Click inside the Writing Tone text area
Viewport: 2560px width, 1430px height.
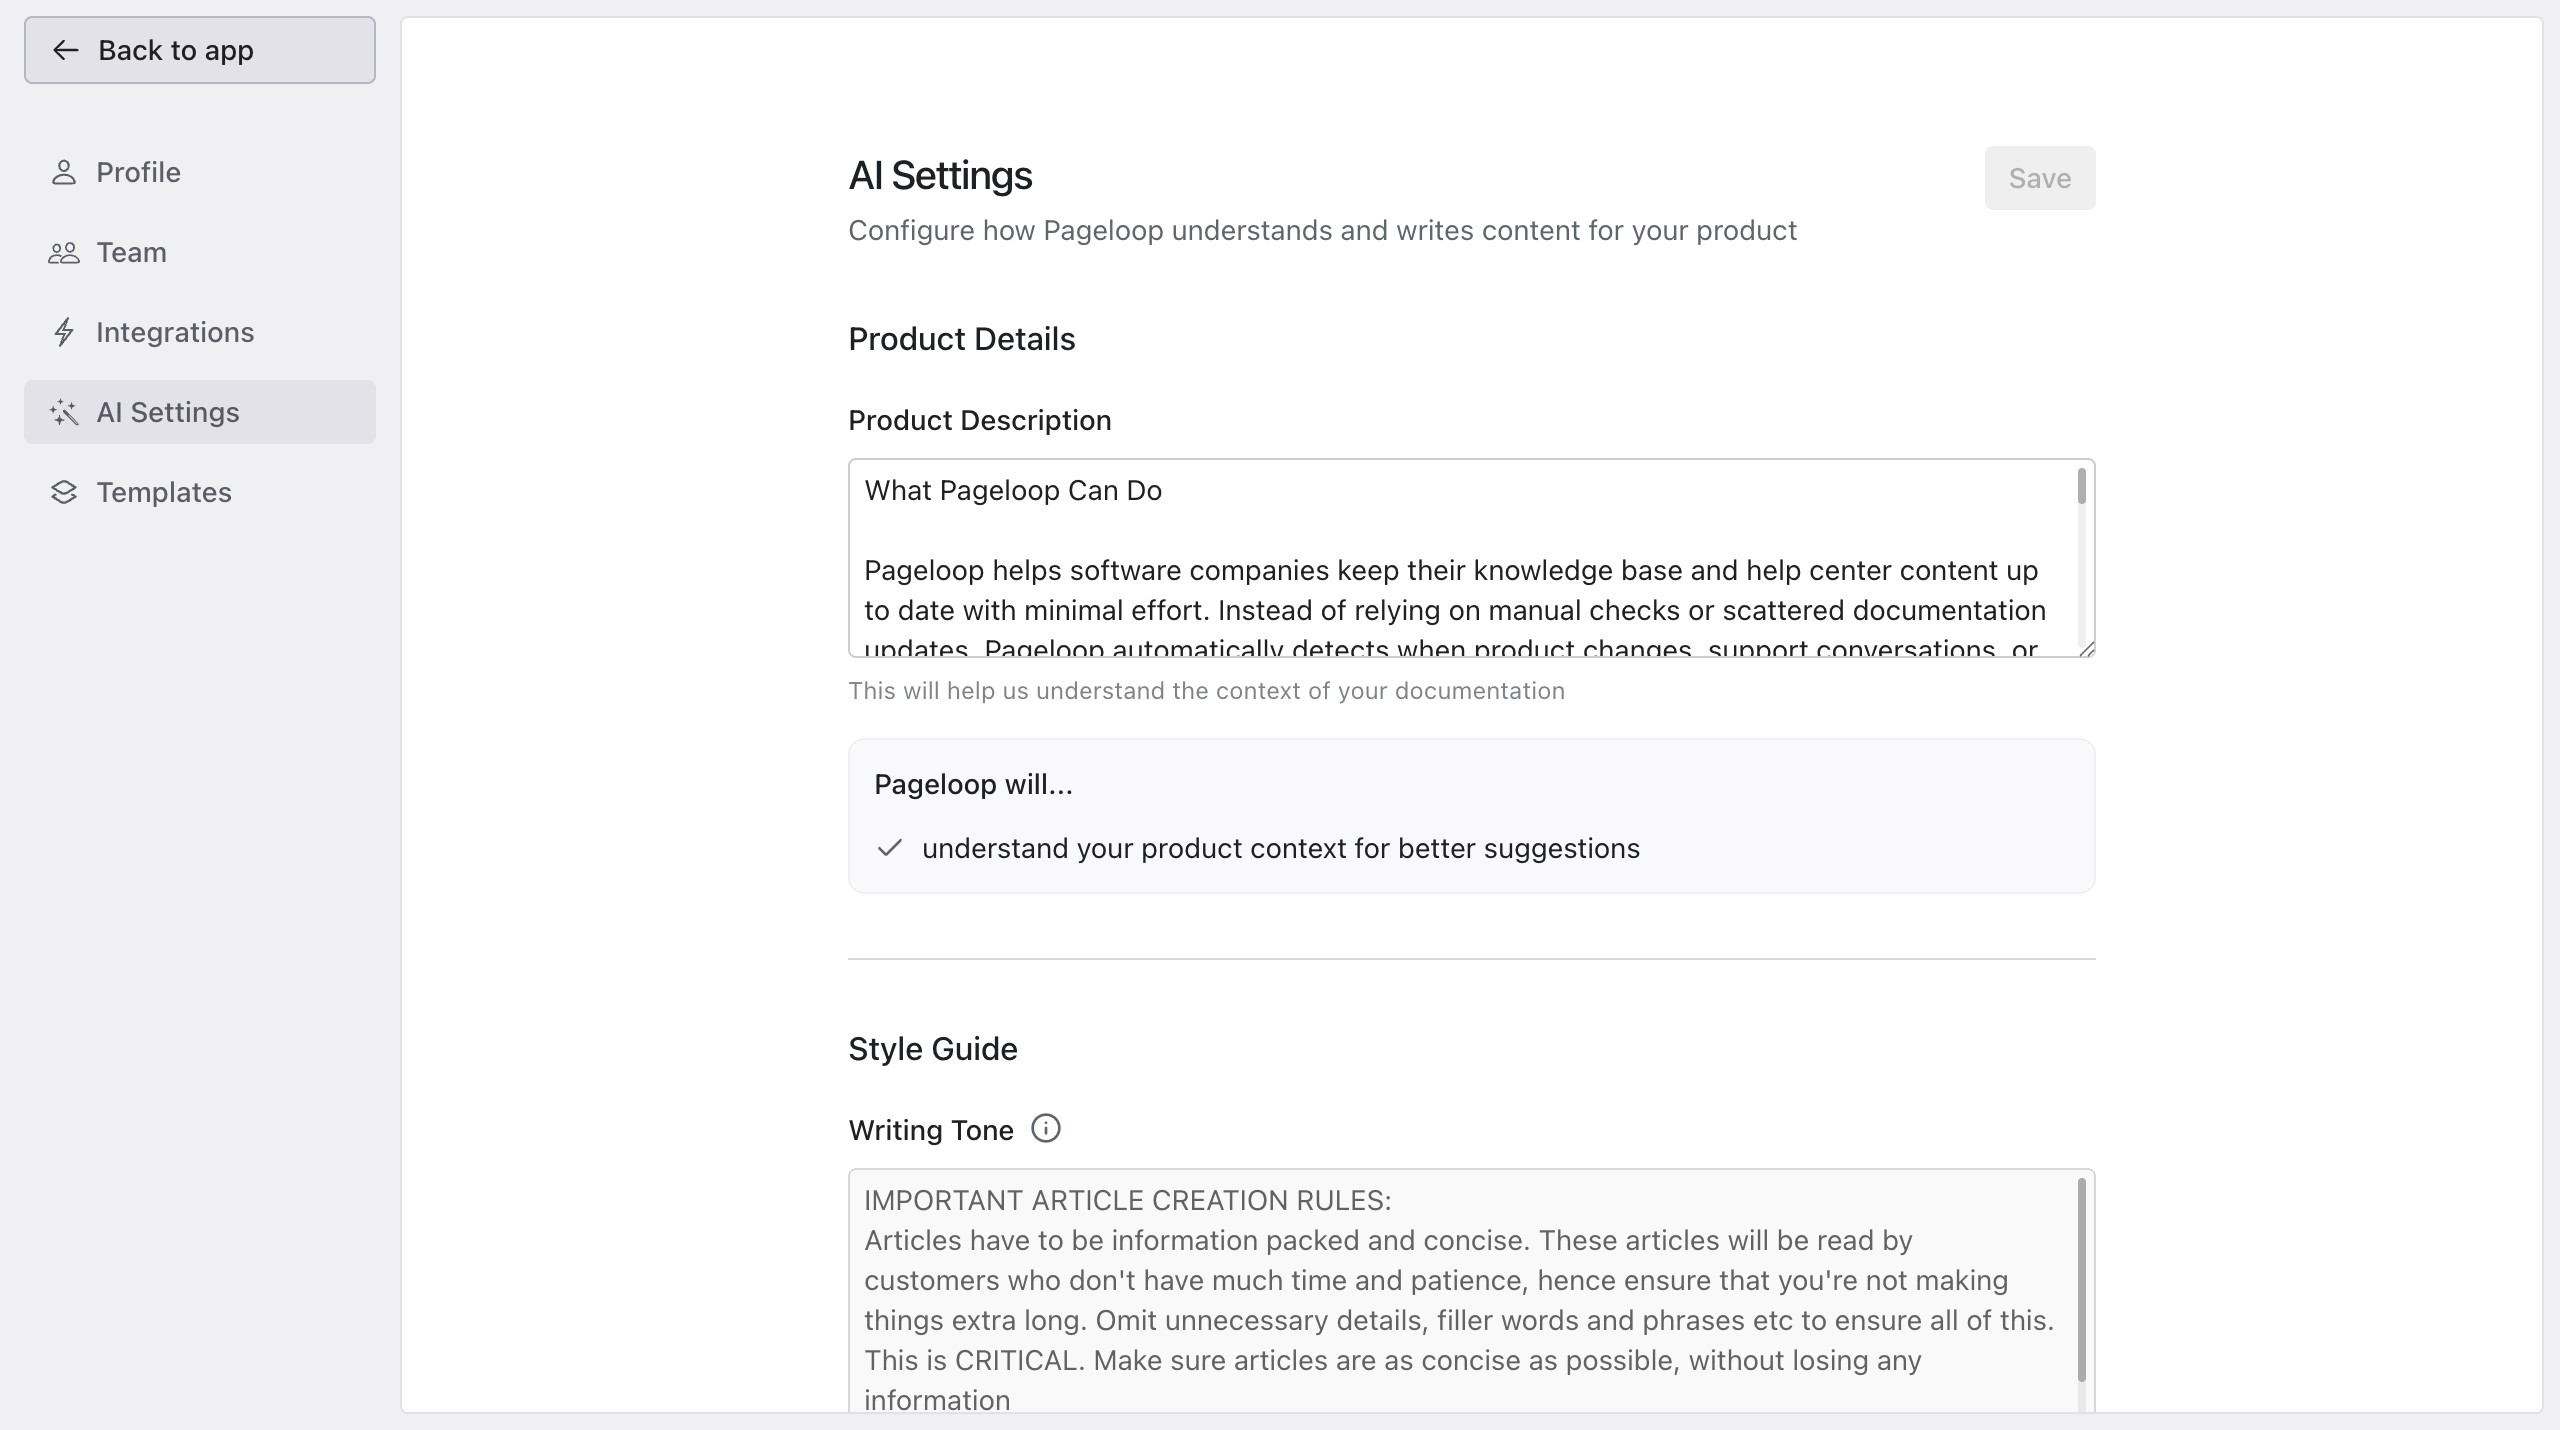click(1470, 1292)
